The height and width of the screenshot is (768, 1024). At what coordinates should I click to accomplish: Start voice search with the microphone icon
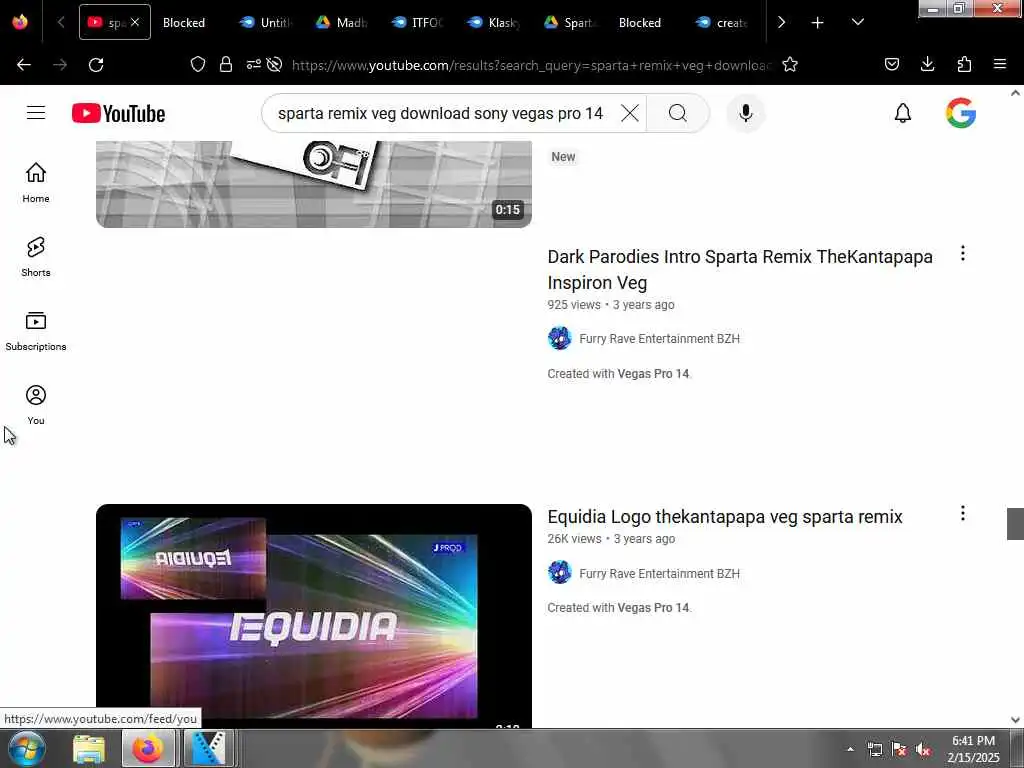[x=745, y=113]
